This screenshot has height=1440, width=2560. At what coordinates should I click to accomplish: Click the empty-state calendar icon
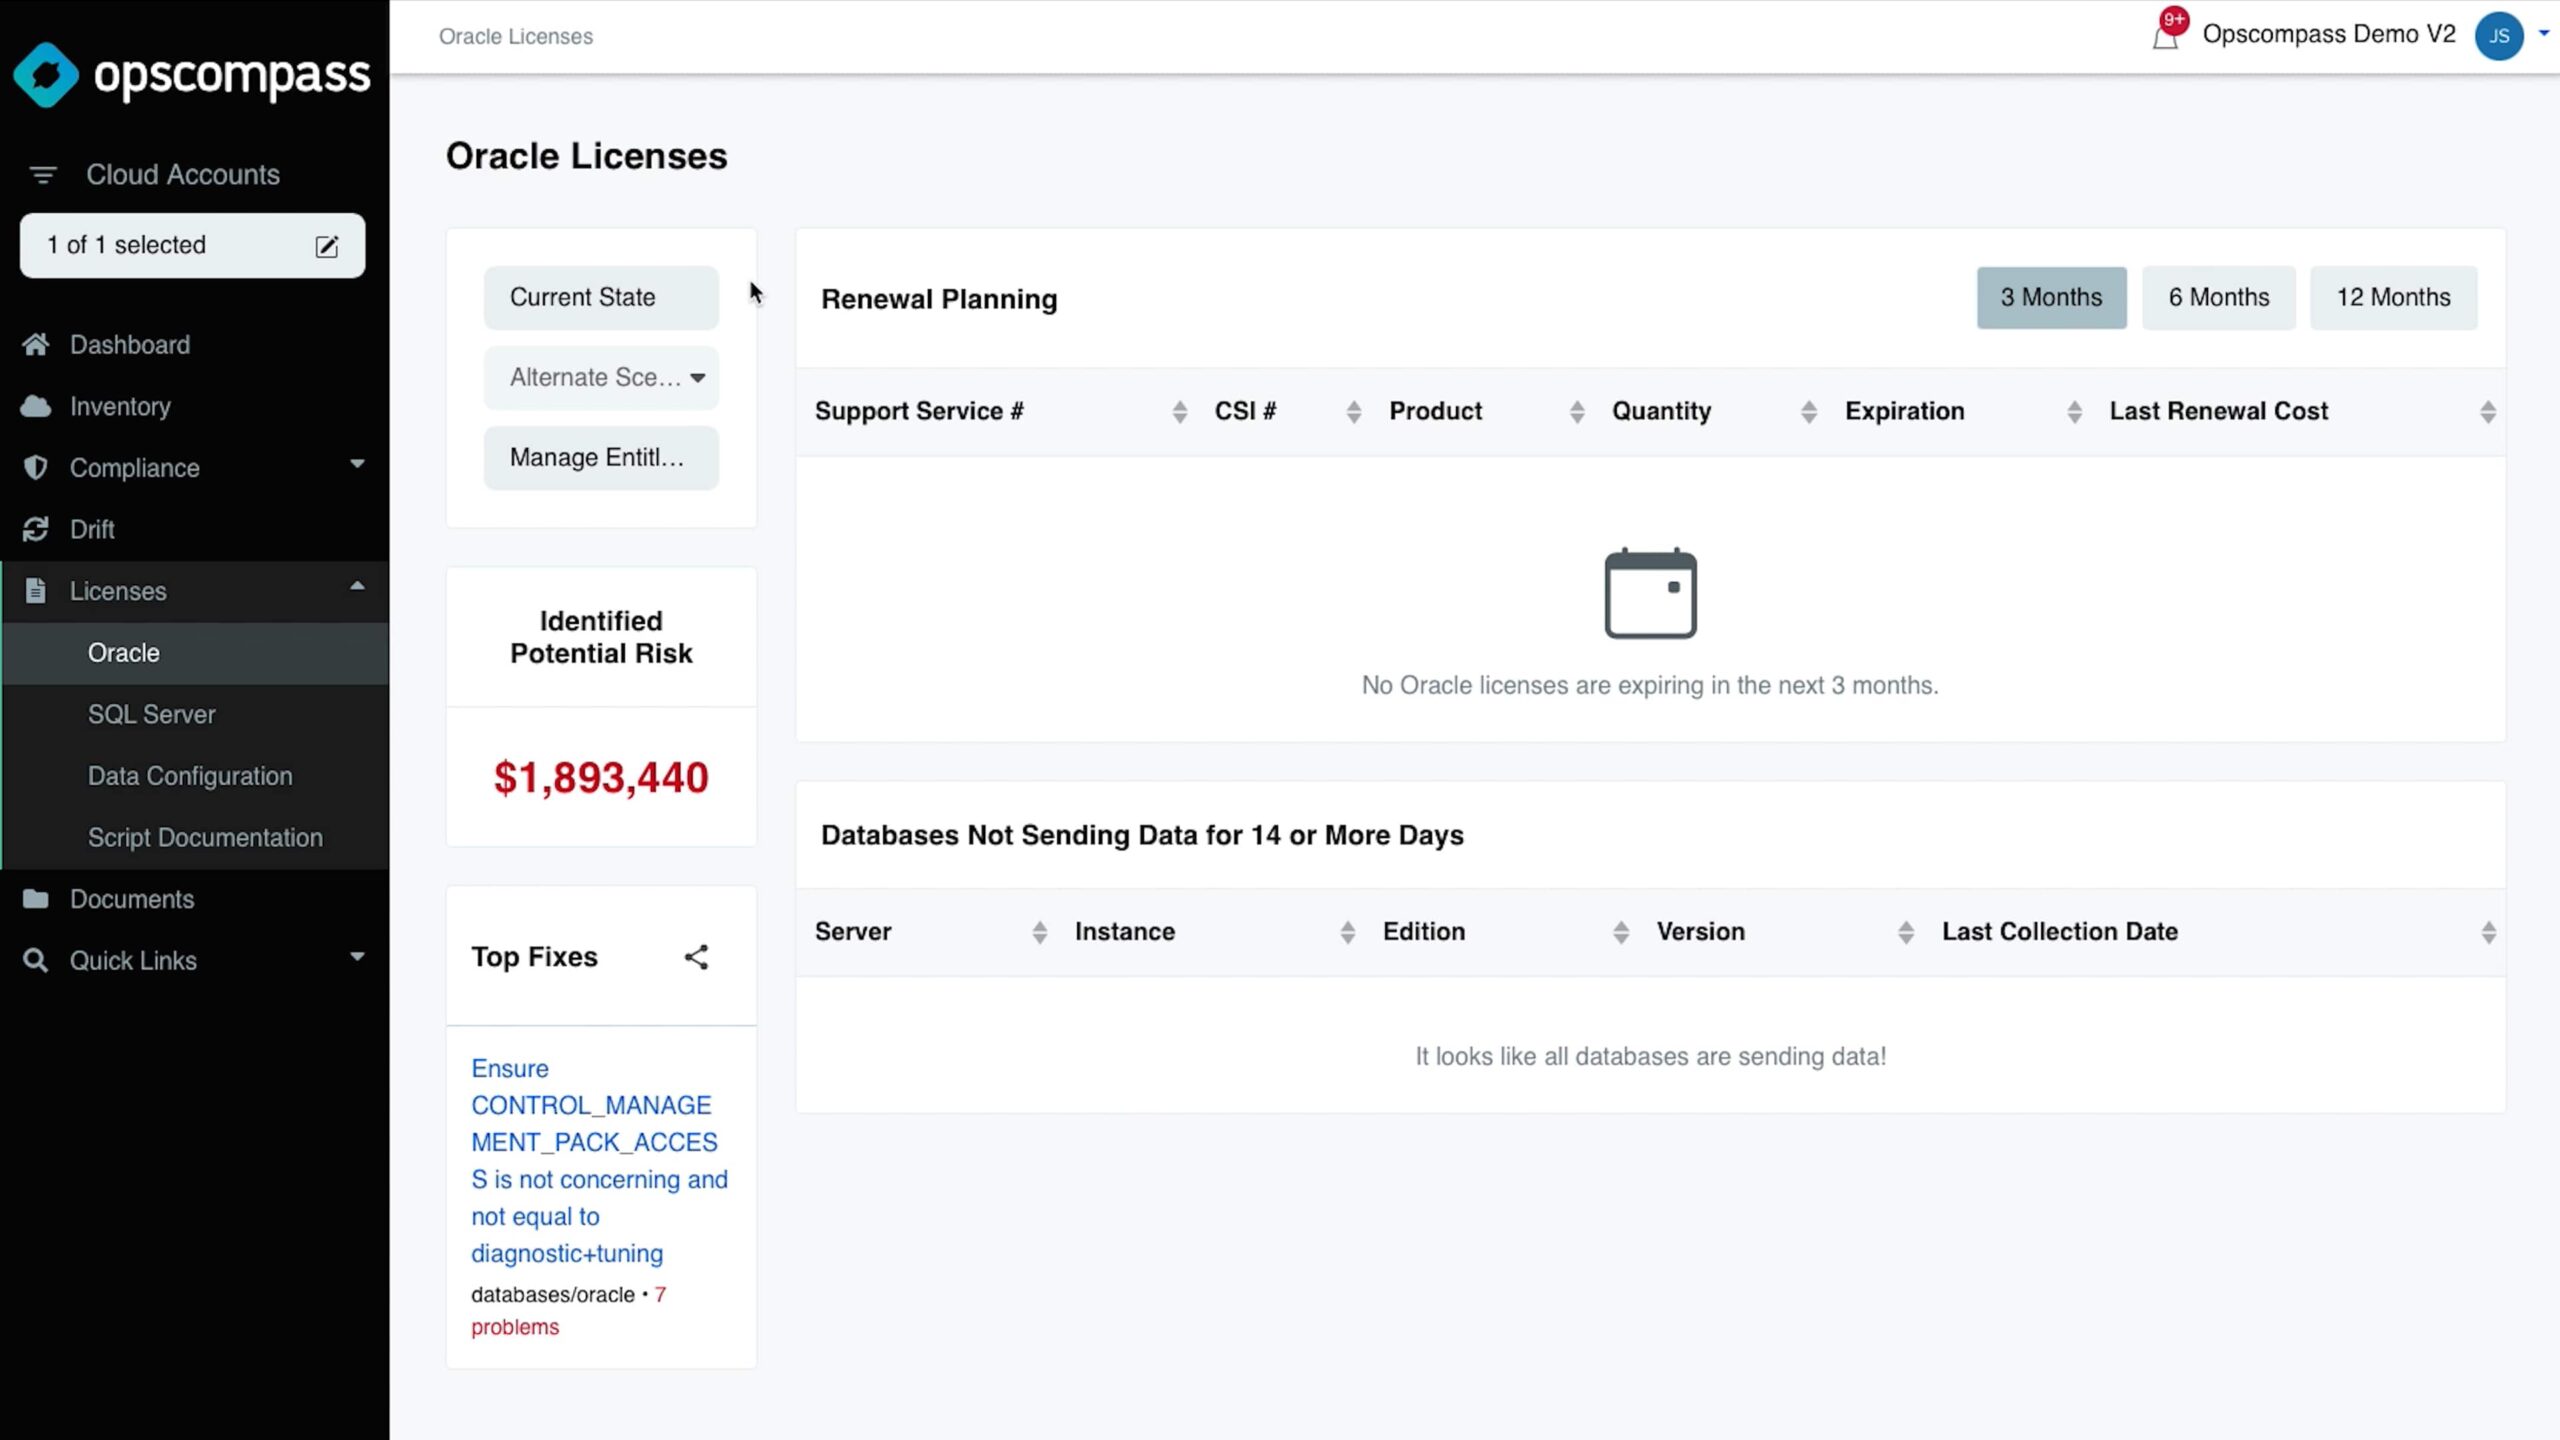click(1650, 593)
